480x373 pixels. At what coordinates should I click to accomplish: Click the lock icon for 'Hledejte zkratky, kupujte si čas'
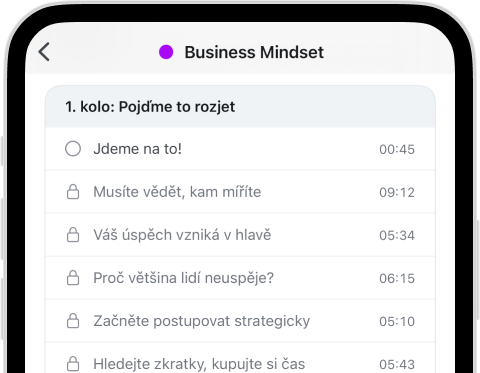tap(73, 364)
